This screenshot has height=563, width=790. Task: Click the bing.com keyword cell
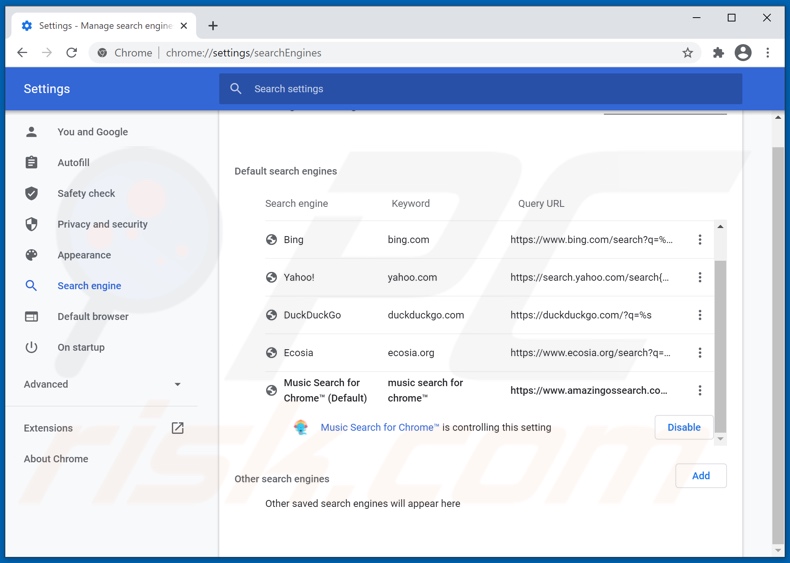point(408,239)
